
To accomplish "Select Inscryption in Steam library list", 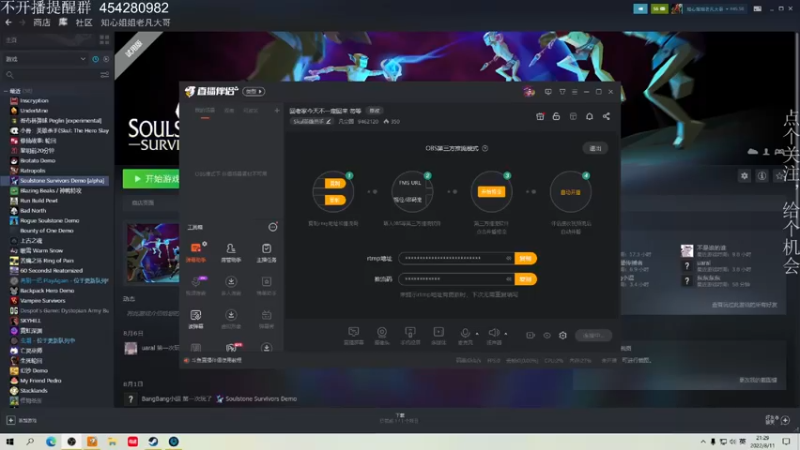I will pyautogui.click(x=34, y=101).
